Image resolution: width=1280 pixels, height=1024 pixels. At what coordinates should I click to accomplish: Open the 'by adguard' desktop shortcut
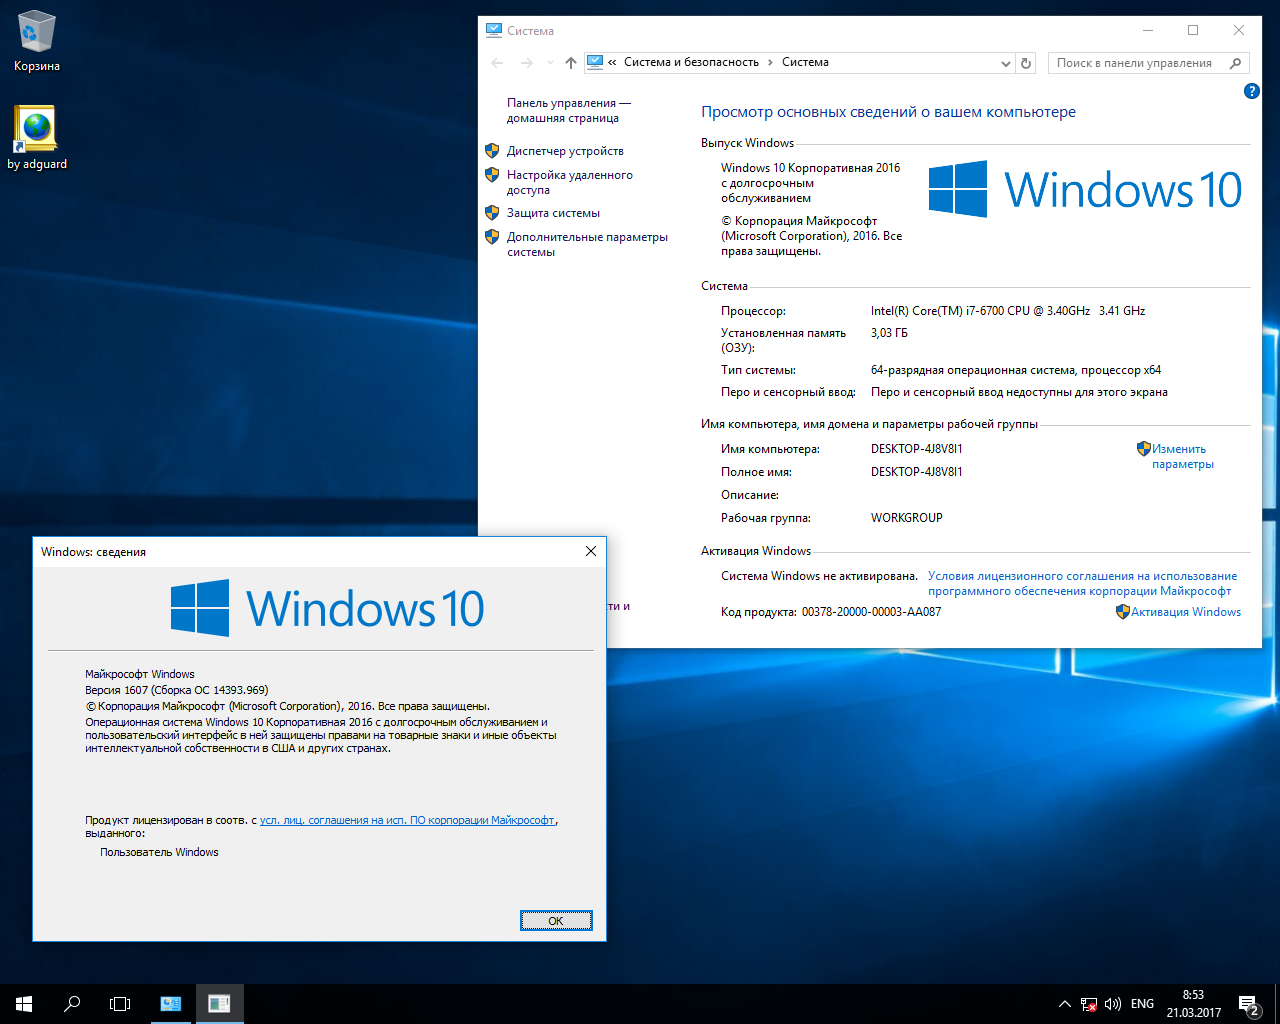(37, 138)
